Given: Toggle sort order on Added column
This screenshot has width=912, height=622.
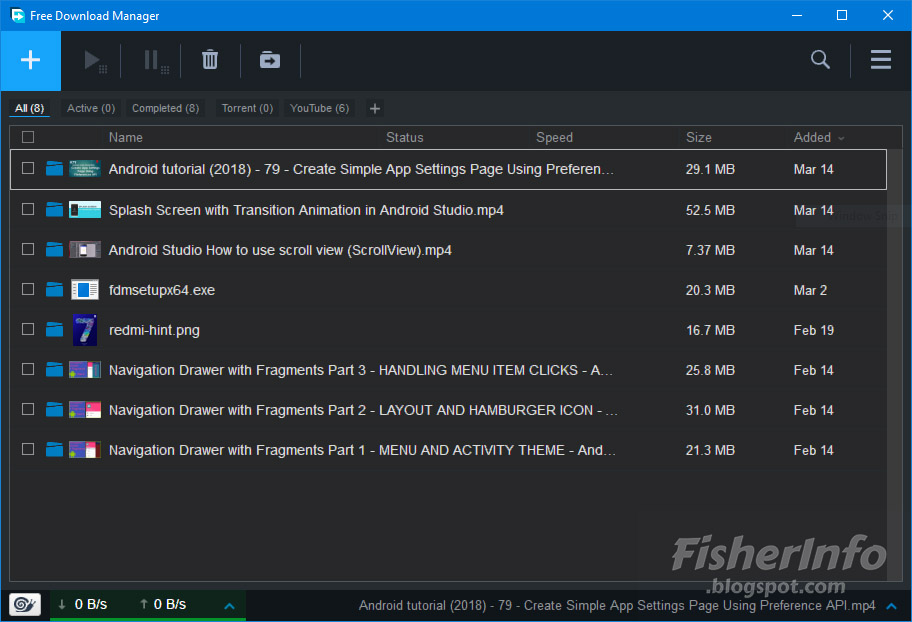Looking at the screenshot, I should 819,137.
